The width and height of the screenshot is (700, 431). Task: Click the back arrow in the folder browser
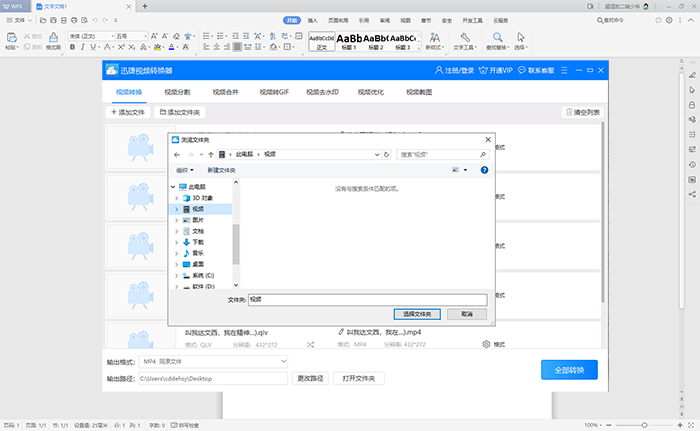point(177,155)
